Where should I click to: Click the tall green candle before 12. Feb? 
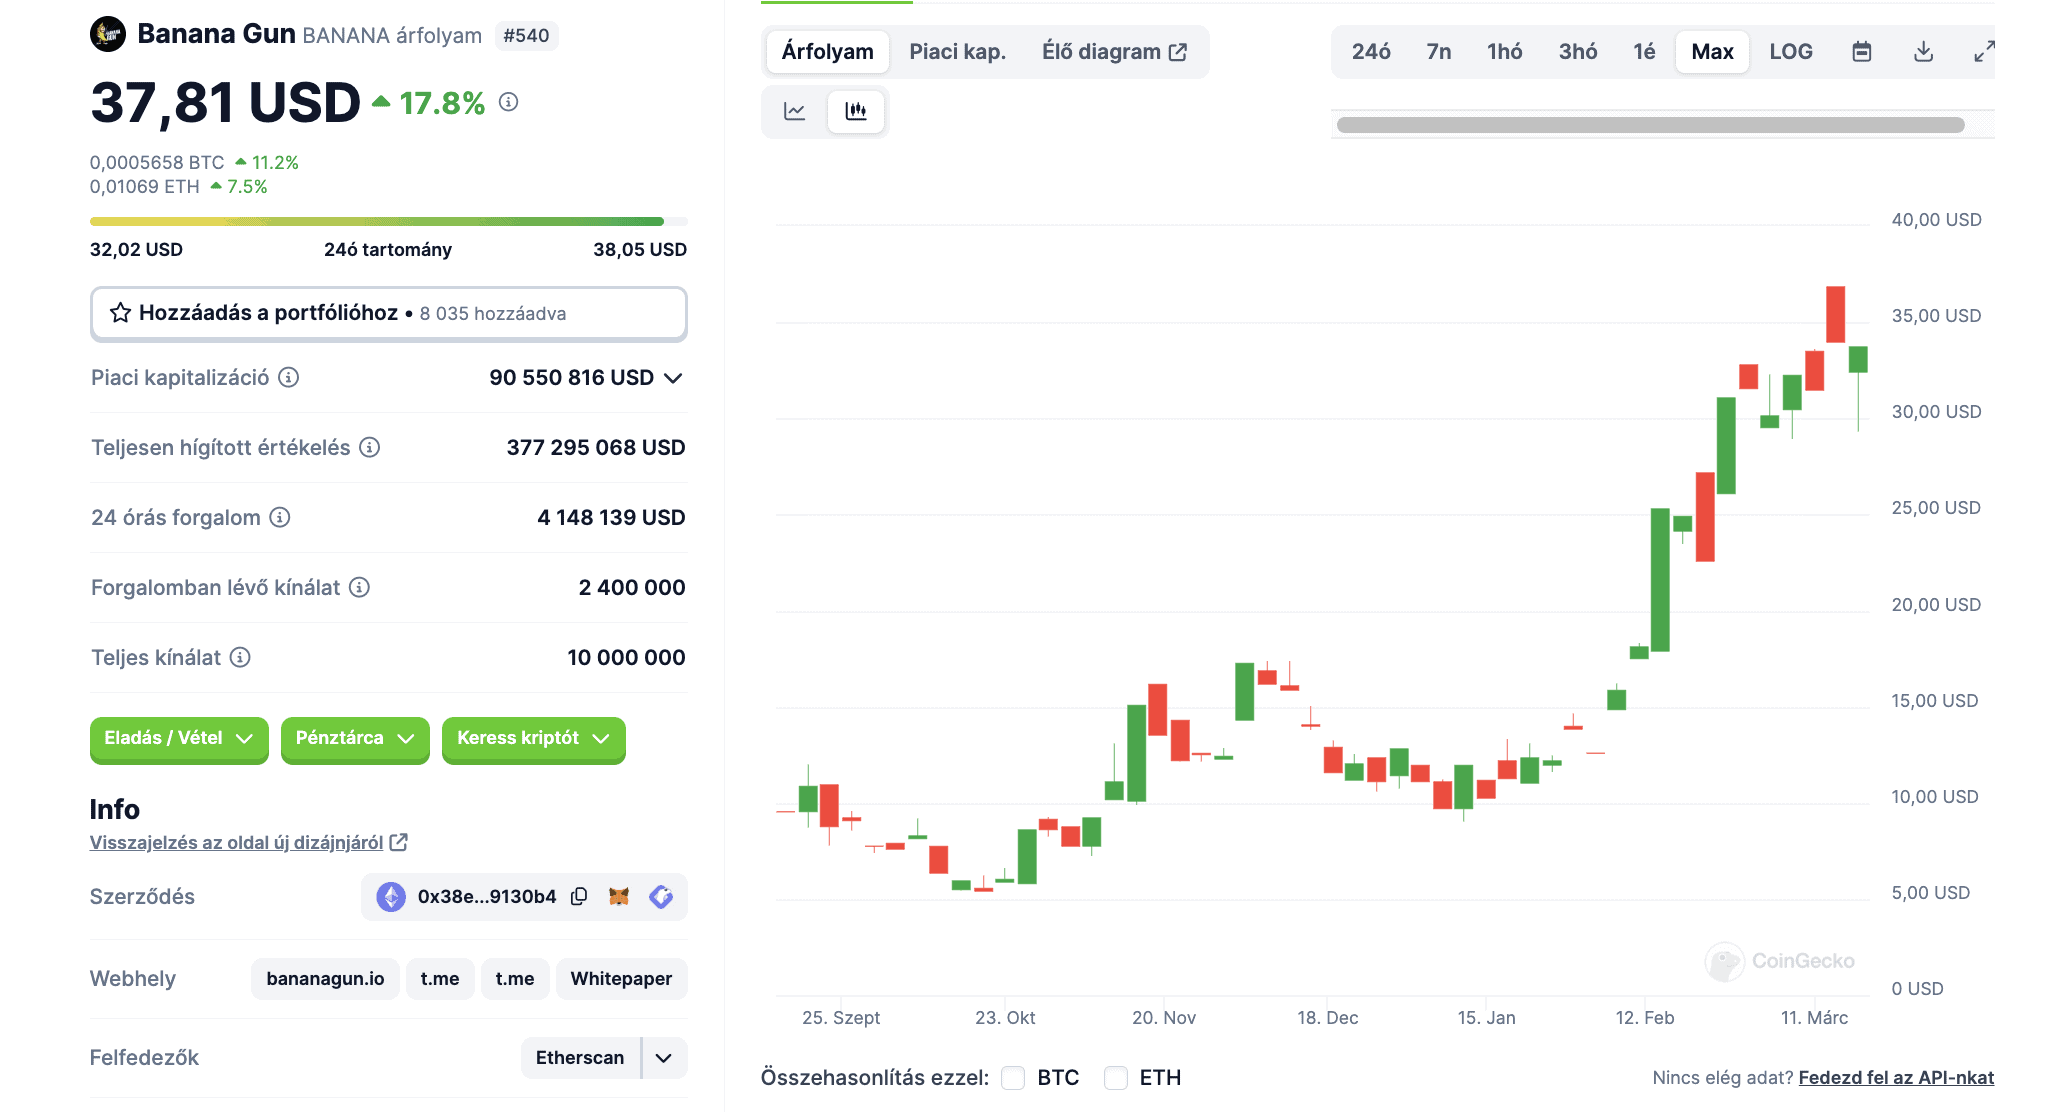(x=1660, y=580)
